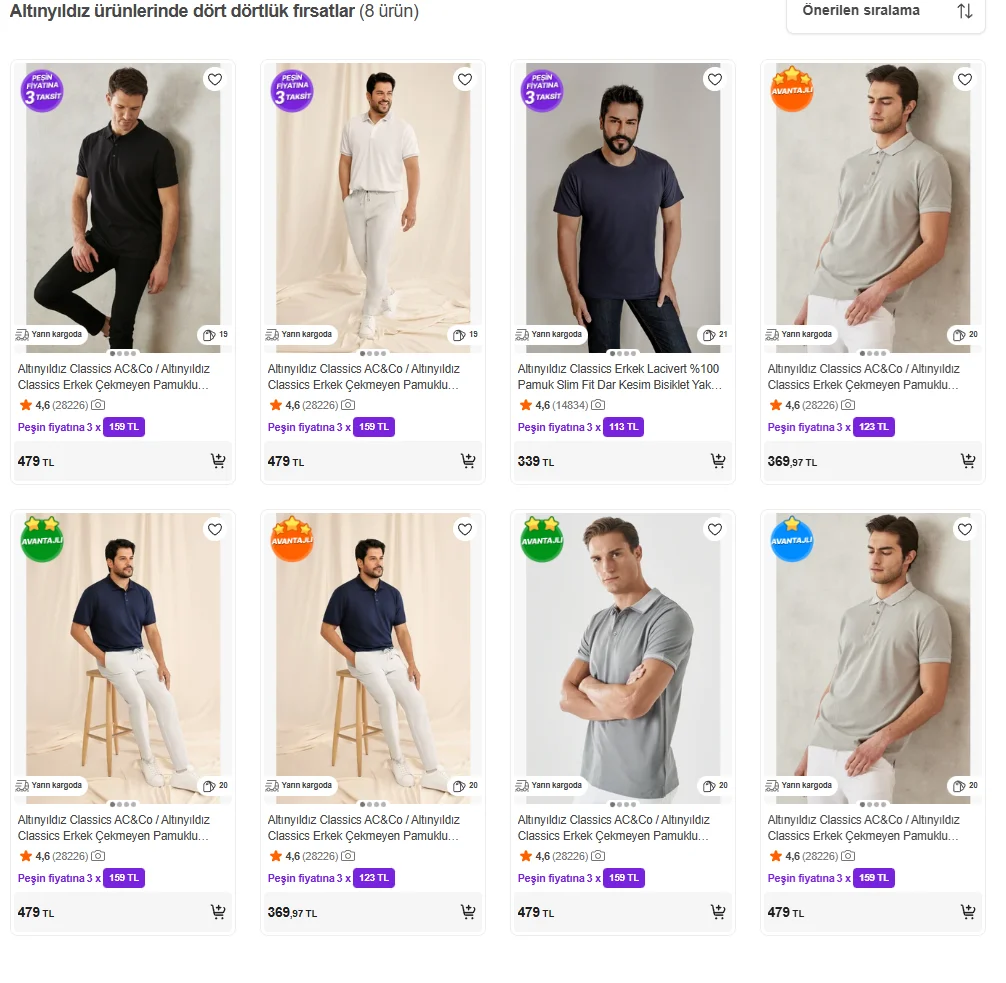1006x983 pixels.
Task: Click the color options icon on black polo image
Action: click(209, 335)
